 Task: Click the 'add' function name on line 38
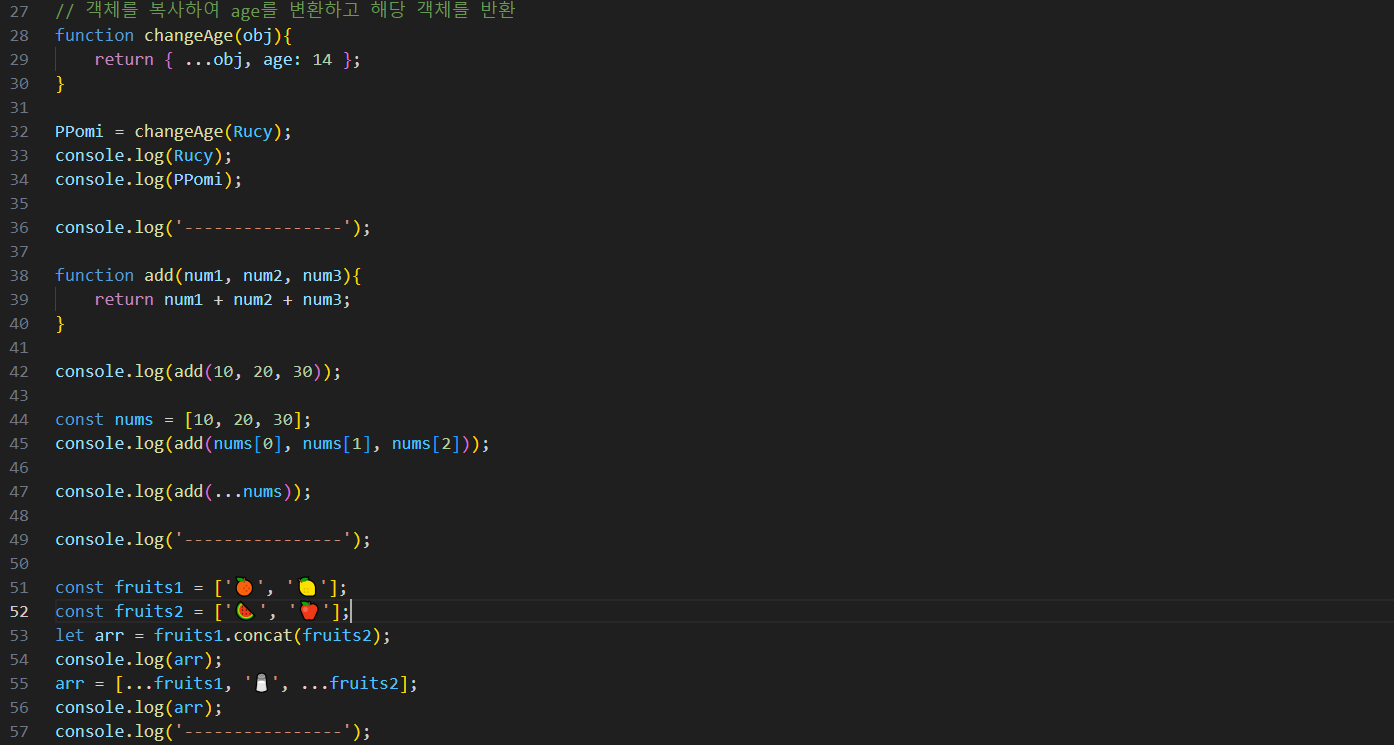pos(159,275)
